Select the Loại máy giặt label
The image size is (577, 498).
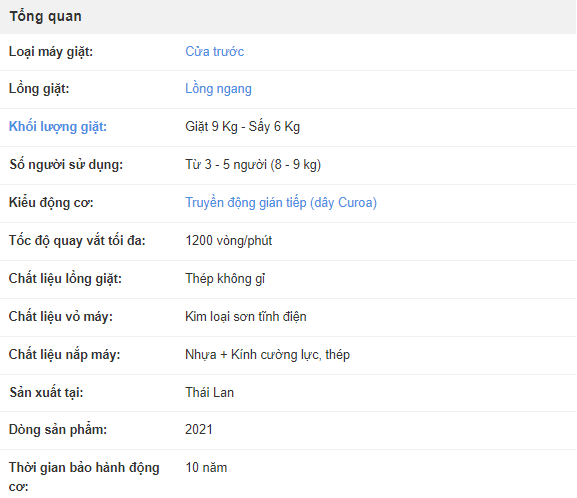coord(51,52)
